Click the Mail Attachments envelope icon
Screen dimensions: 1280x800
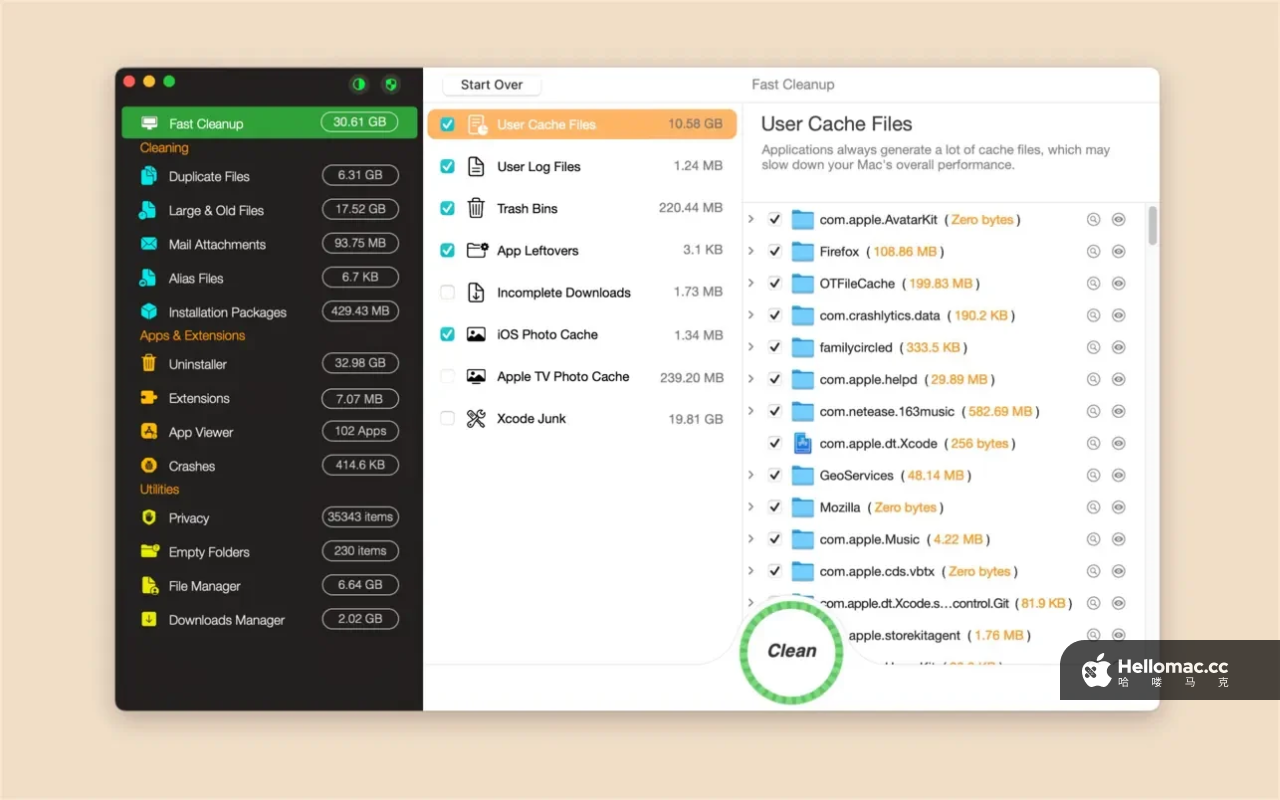tap(149, 244)
